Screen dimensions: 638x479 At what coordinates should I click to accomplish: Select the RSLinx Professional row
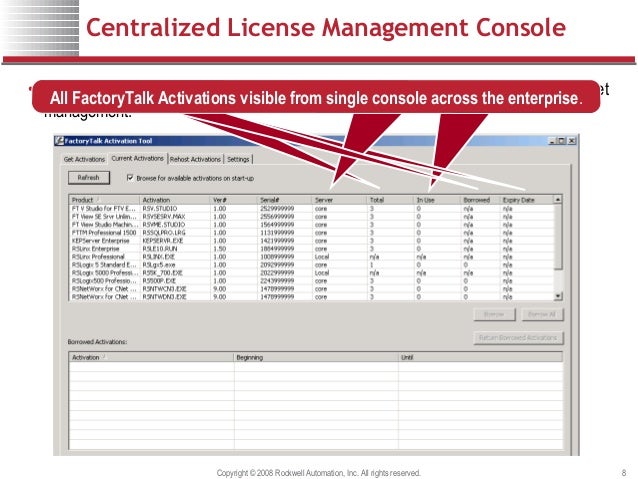312,257
